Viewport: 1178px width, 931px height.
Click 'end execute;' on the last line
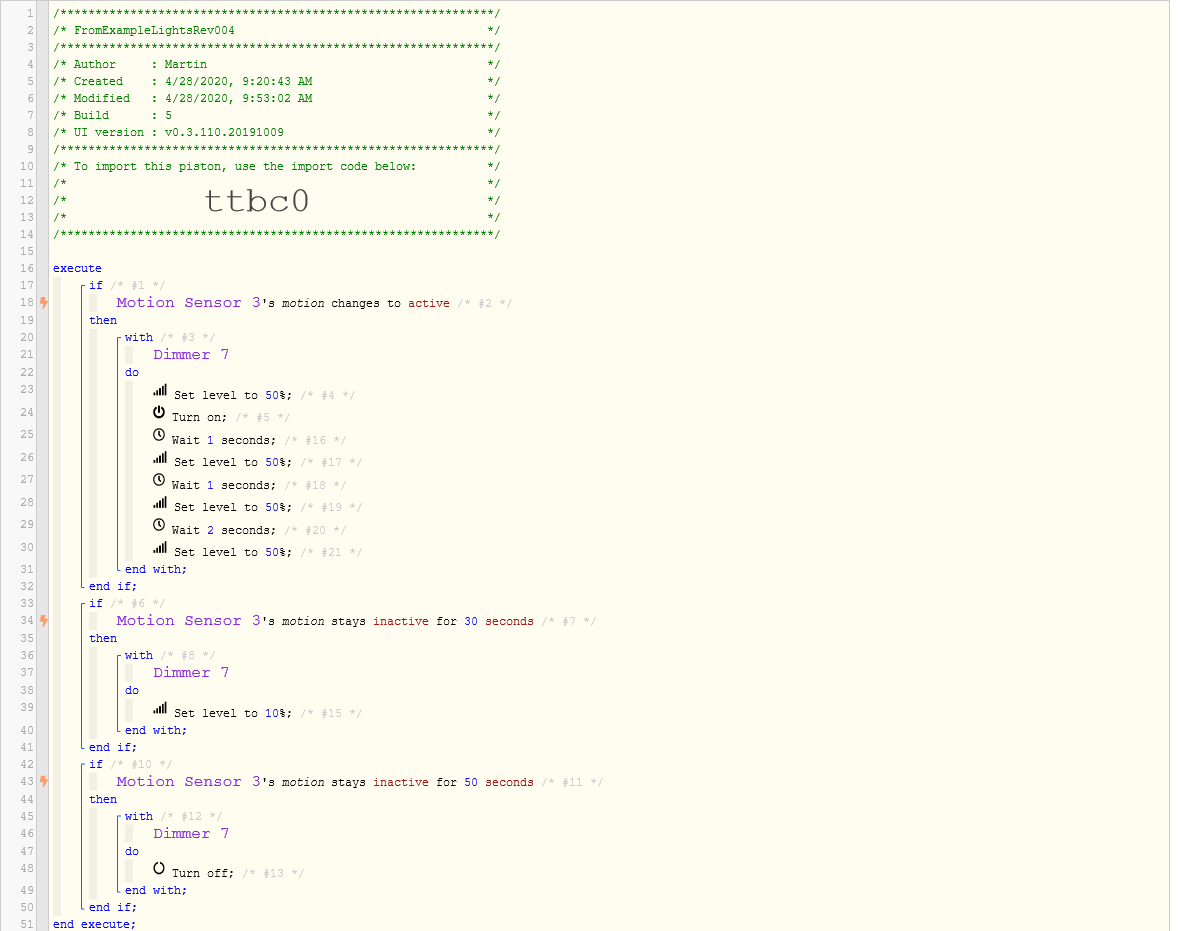tap(95, 924)
